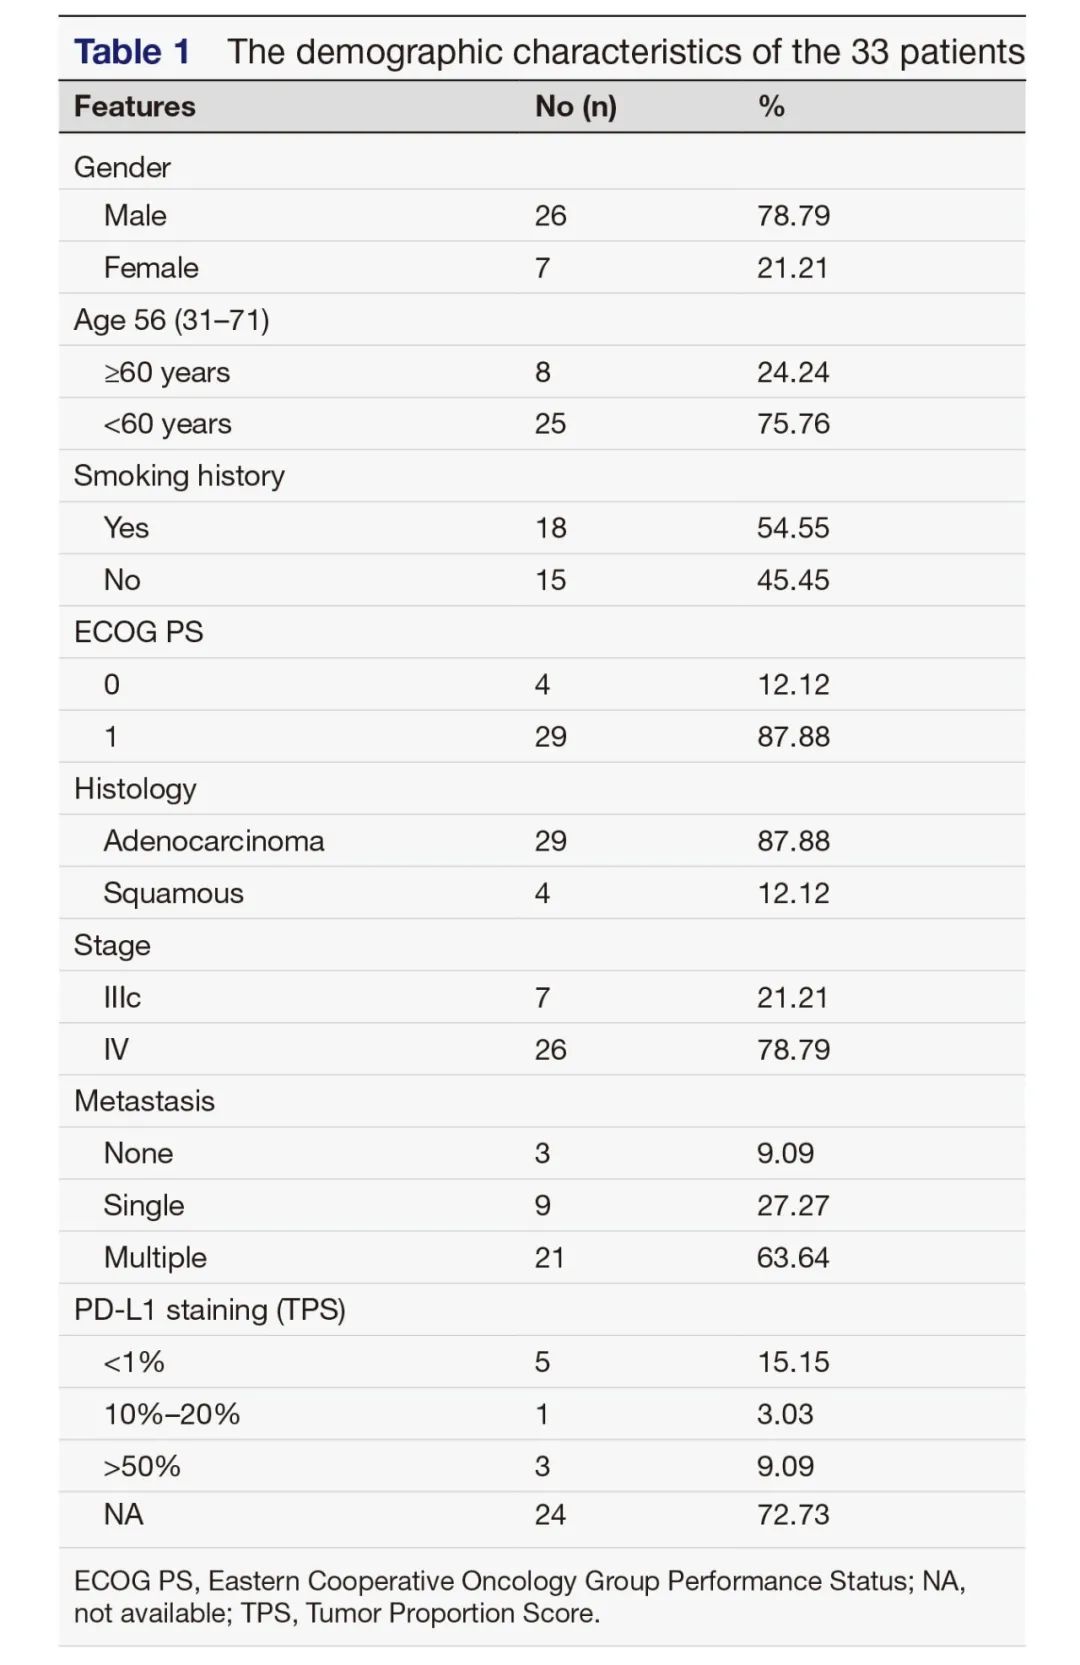This screenshot has height=1665, width=1080.
Task: Select the 'IIIc' stage row label
Action: click(x=122, y=998)
